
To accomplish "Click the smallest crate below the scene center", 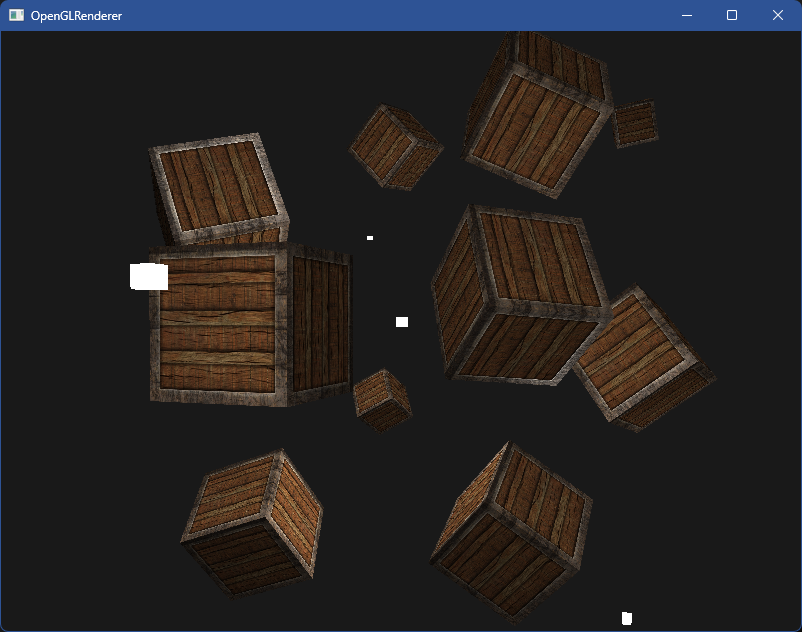I will [383, 400].
